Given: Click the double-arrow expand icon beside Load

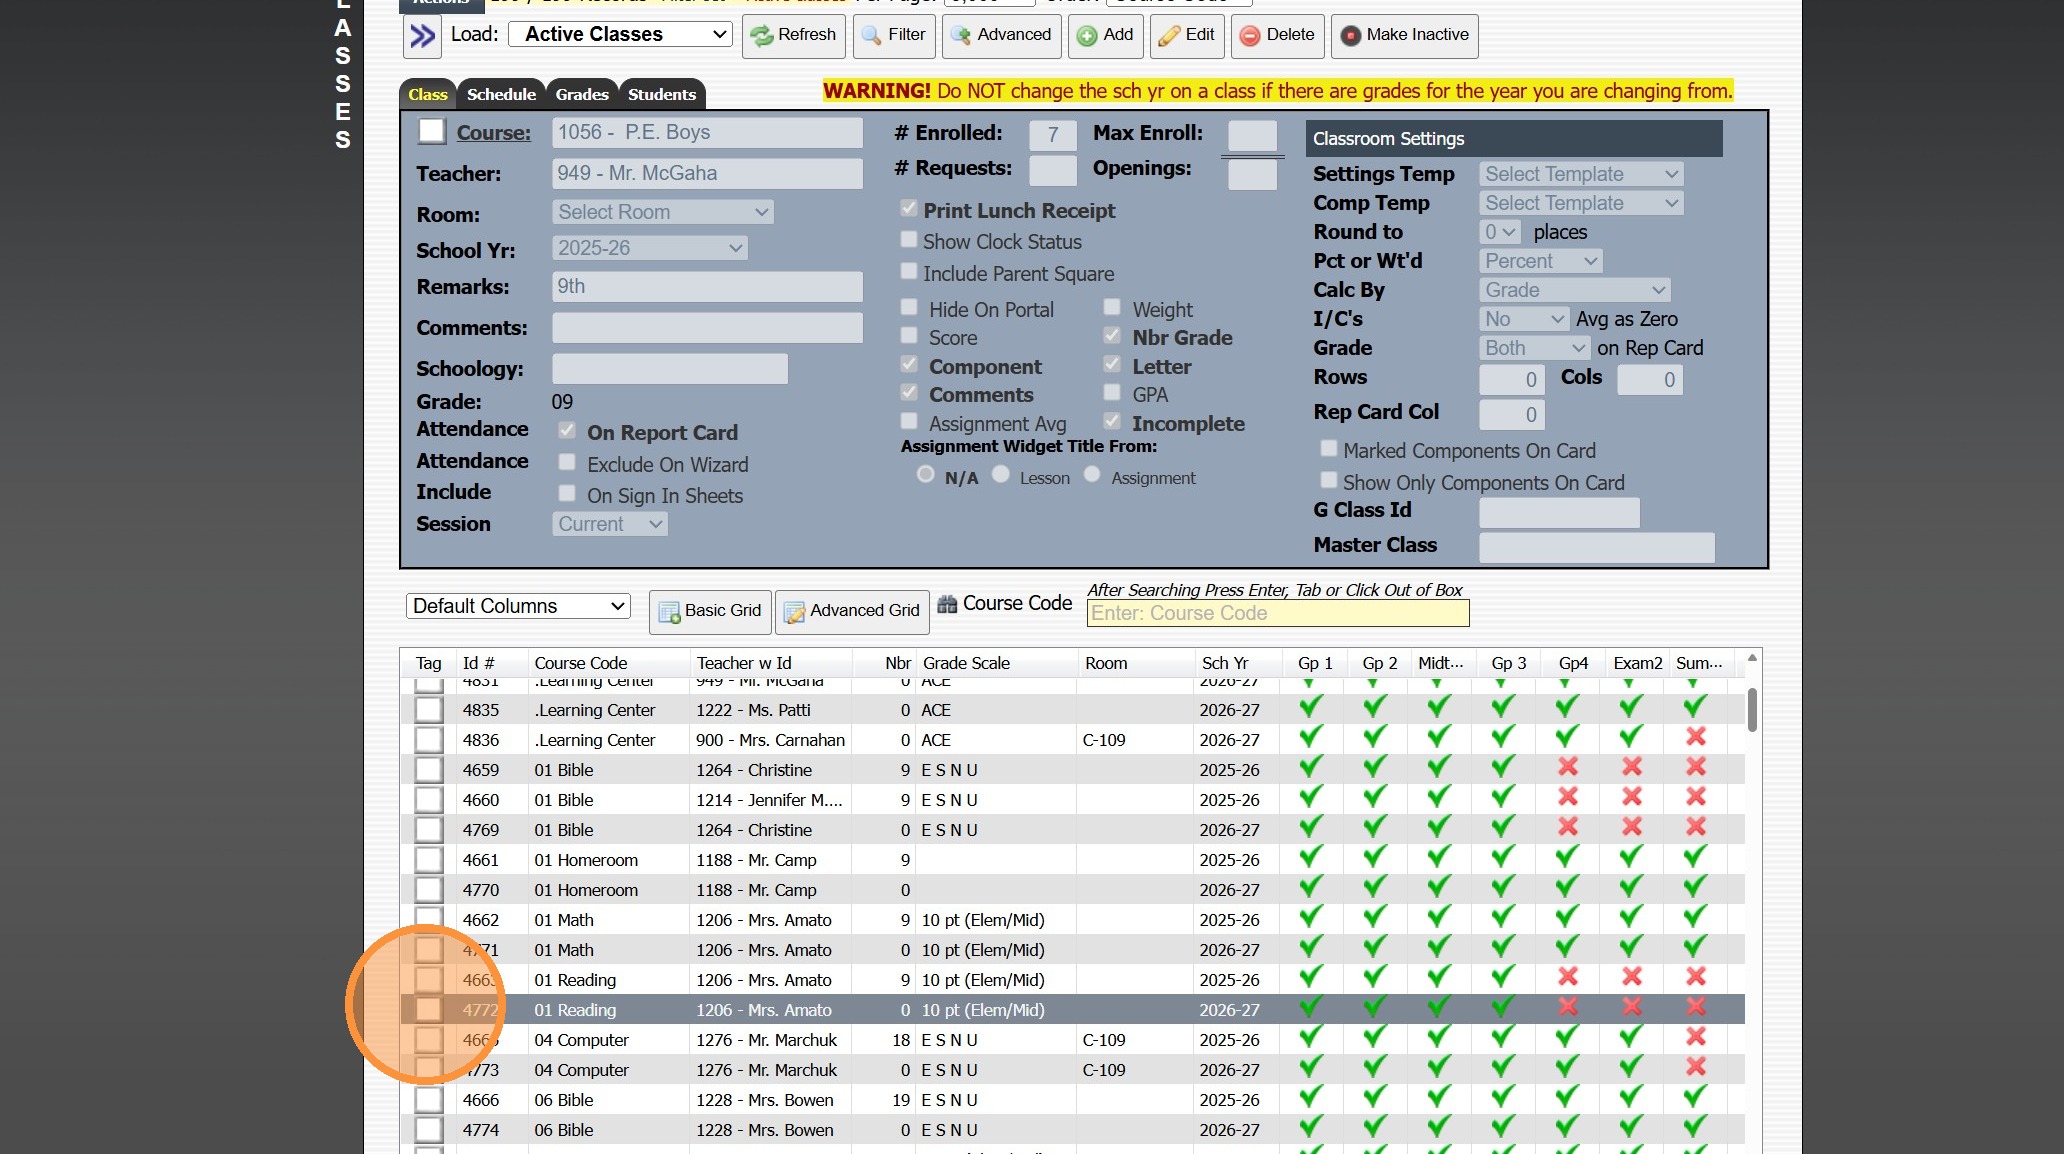Looking at the screenshot, I should (x=422, y=36).
